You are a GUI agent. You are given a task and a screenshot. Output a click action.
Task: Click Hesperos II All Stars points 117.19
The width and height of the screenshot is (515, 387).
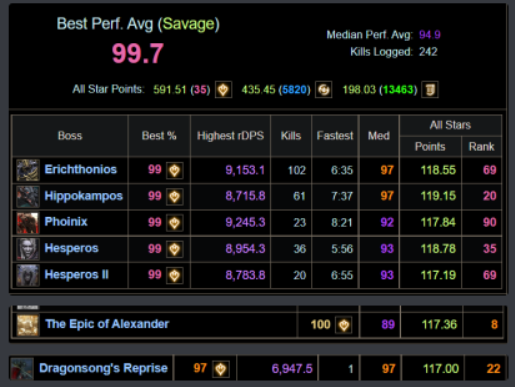click(x=438, y=275)
